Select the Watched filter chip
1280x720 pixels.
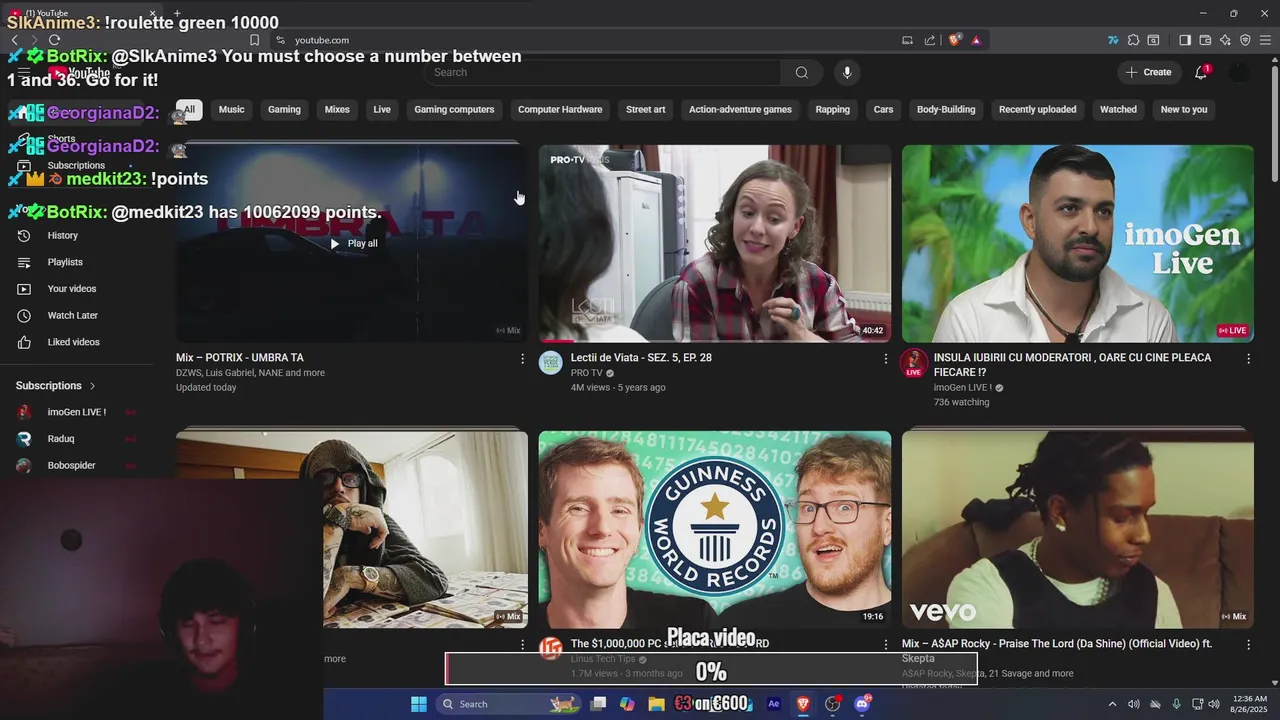pyautogui.click(x=1118, y=110)
